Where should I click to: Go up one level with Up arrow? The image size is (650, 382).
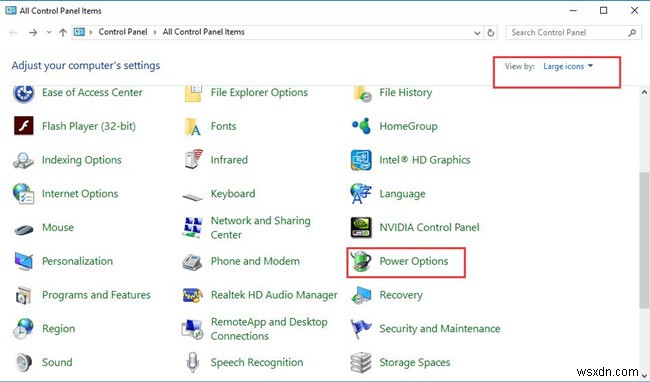(63, 32)
